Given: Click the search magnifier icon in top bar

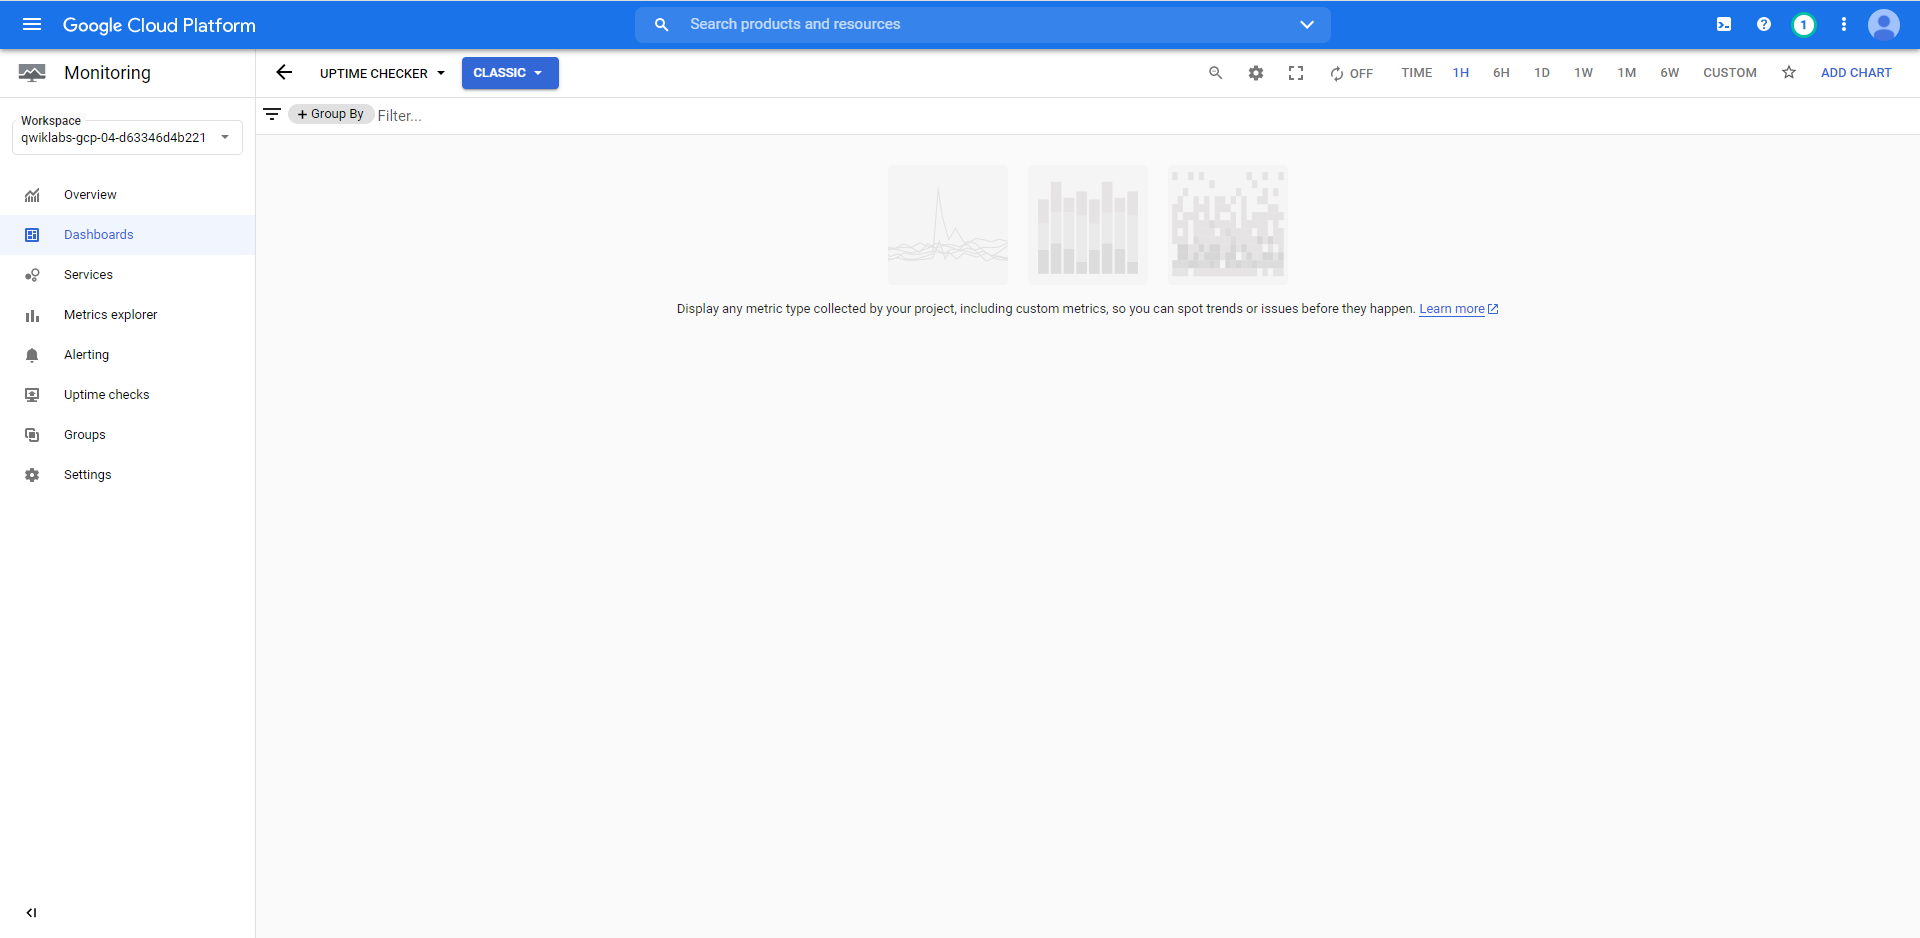Looking at the screenshot, I should pyautogui.click(x=661, y=24).
